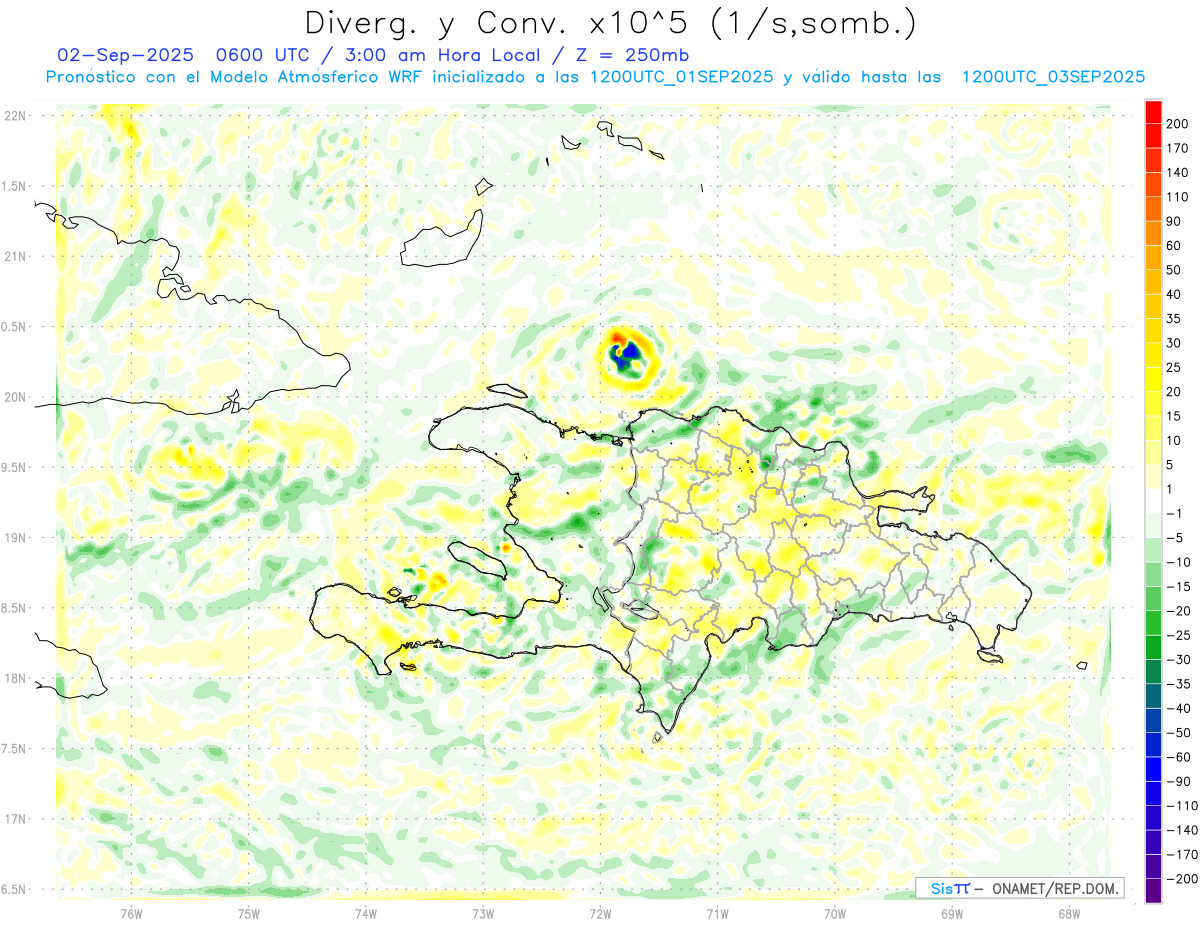This screenshot has width=1200, height=927.
Task: Click the white swatch between 1 and -1
Action: (x=1154, y=501)
